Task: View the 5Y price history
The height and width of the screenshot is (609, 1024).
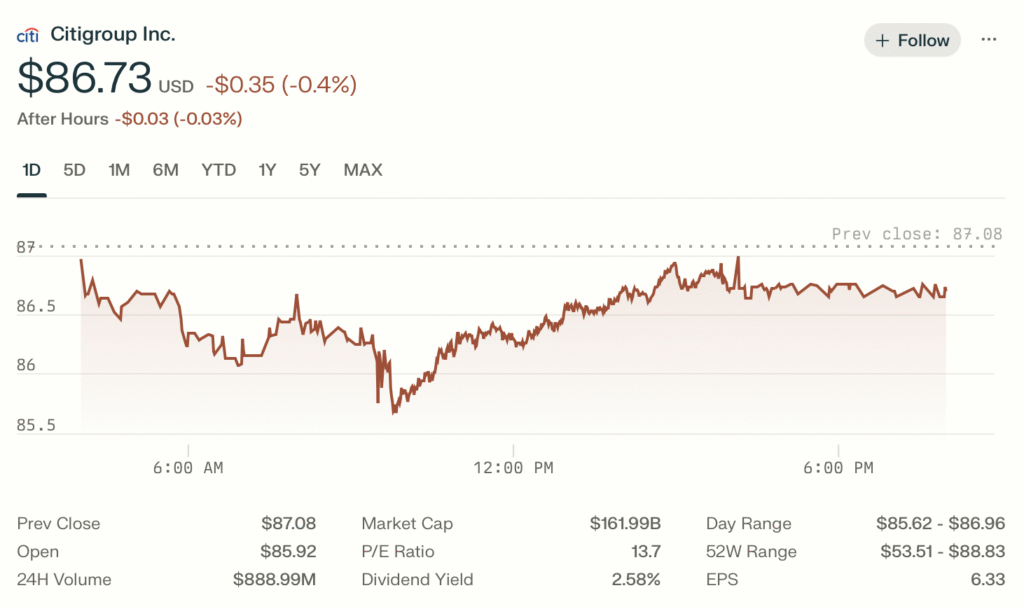Action: point(309,170)
